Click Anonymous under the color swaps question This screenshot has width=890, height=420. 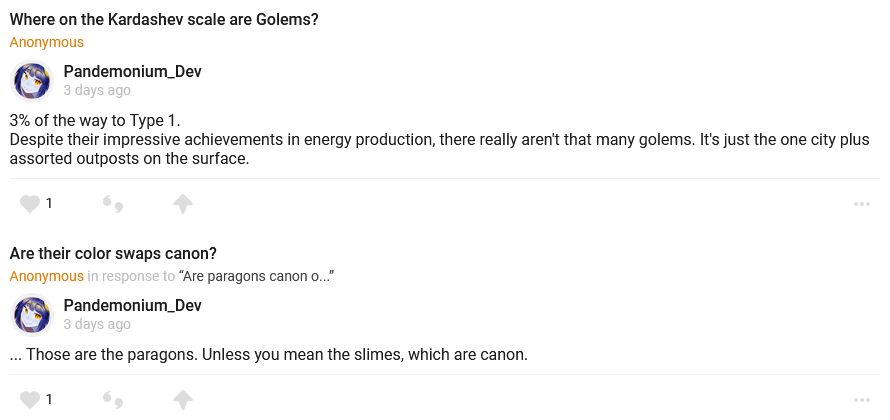[47, 276]
